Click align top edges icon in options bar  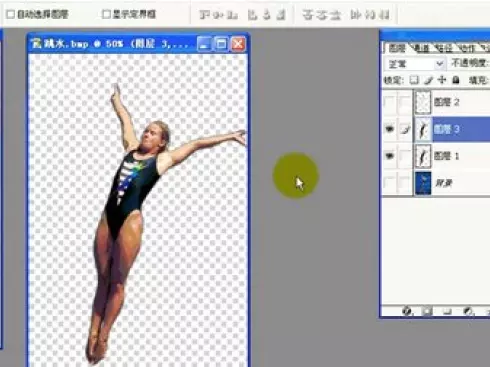click(204, 15)
